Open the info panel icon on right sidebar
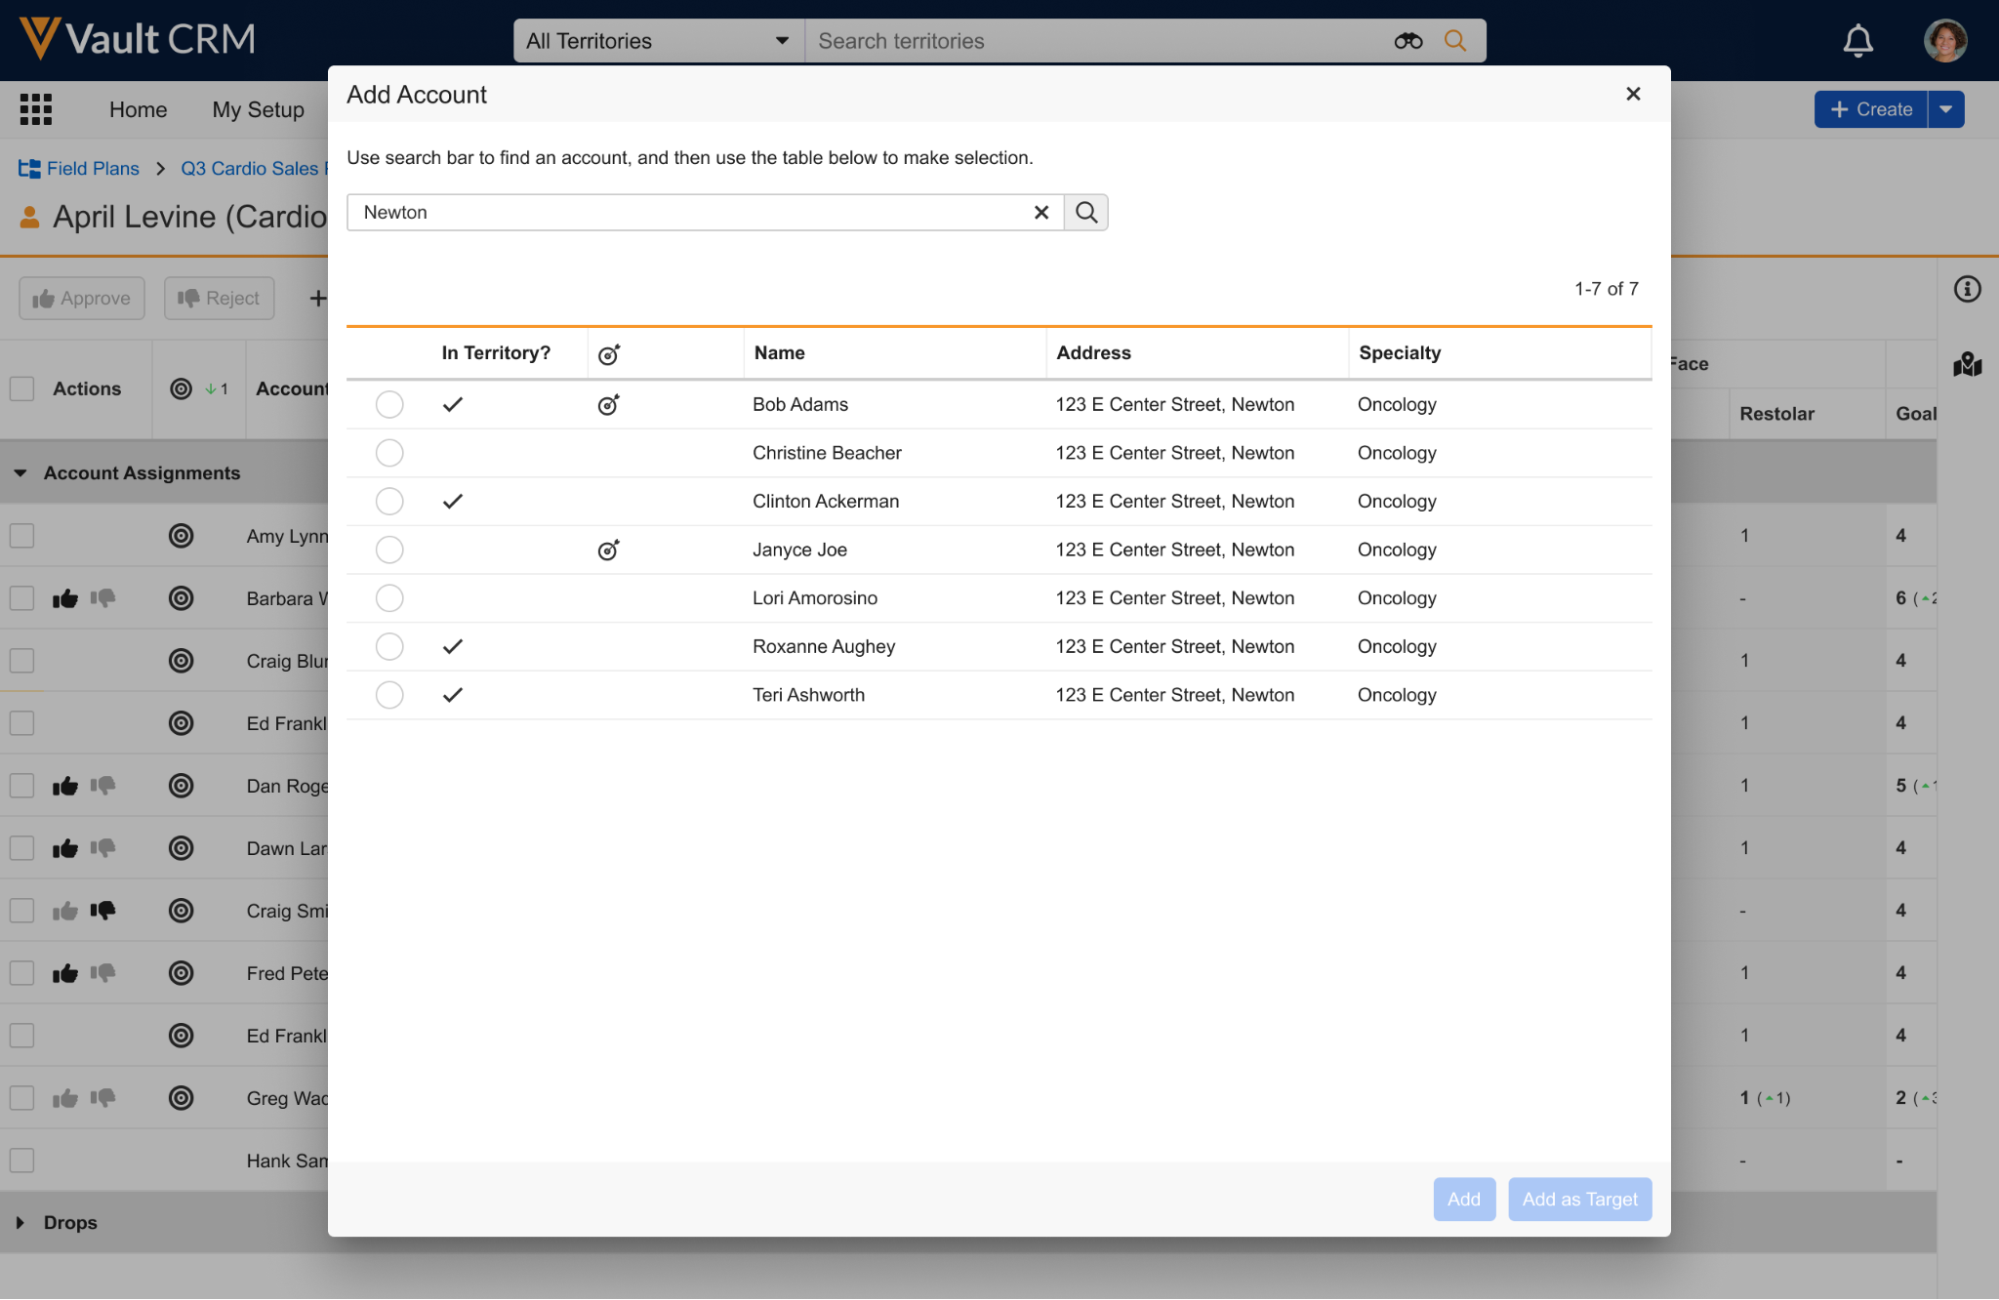1999x1300 pixels. 1967,289
